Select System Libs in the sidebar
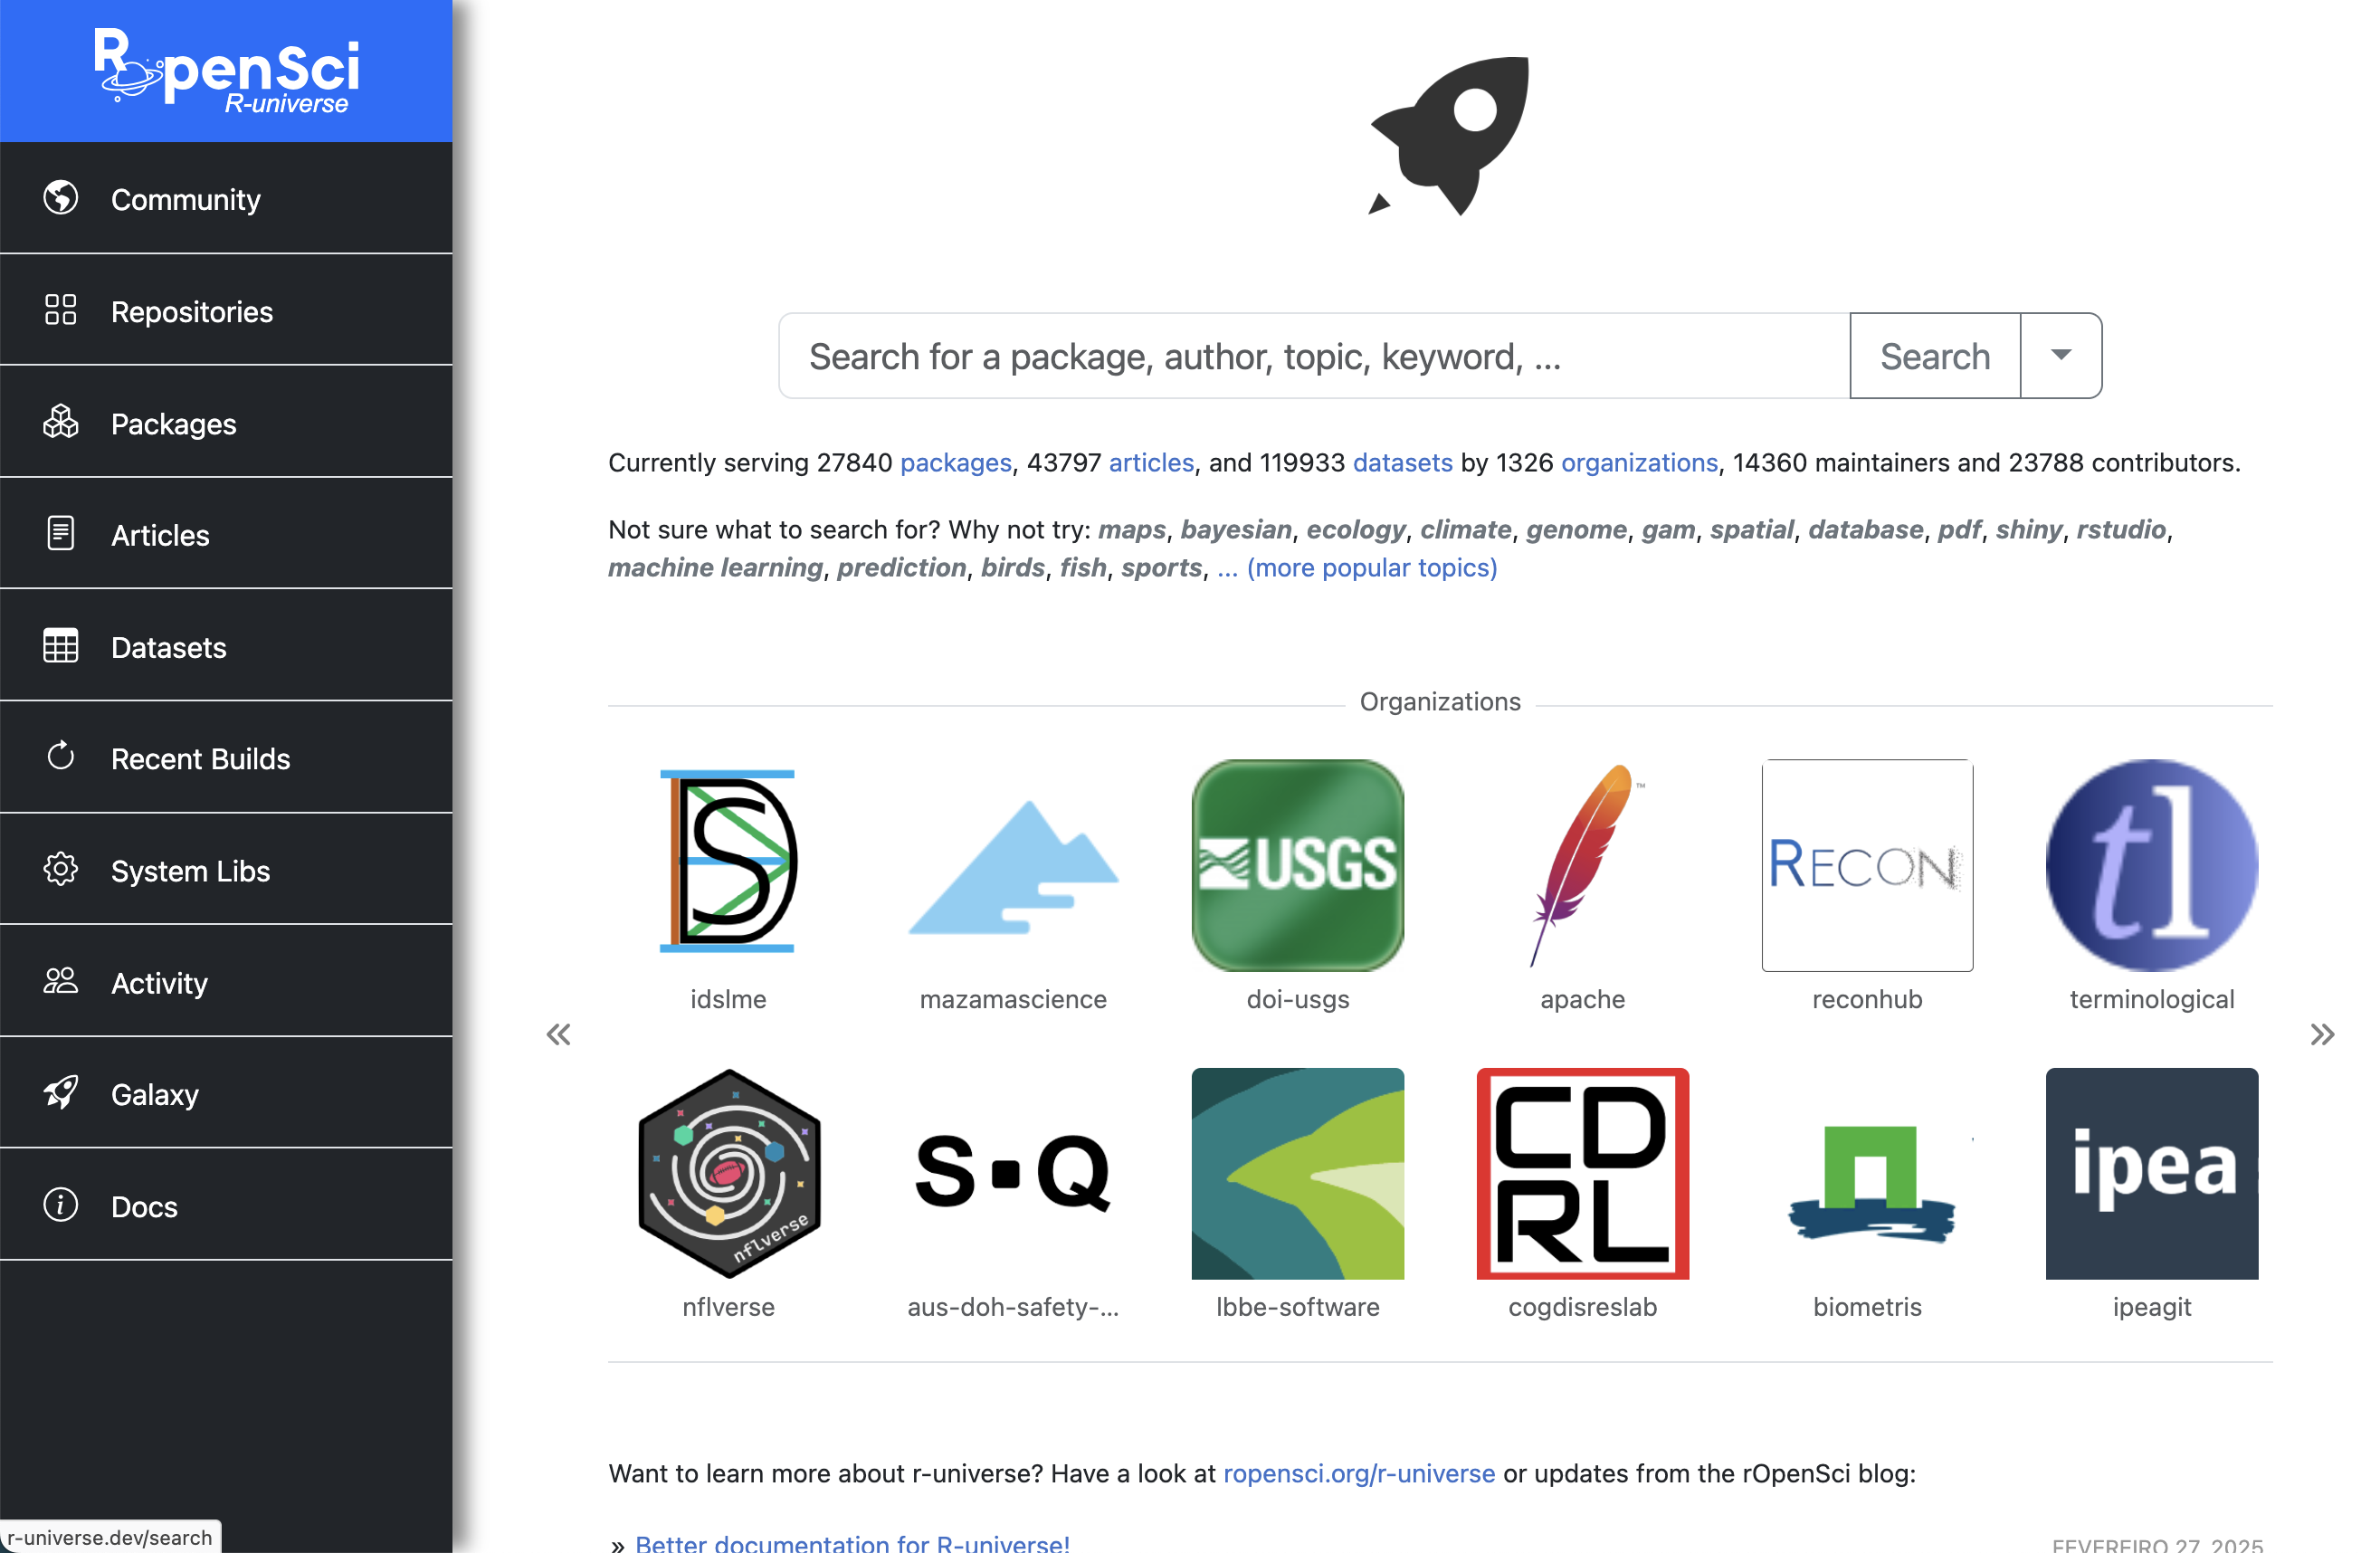The width and height of the screenshot is (2380, 1553). pos(226,870)
